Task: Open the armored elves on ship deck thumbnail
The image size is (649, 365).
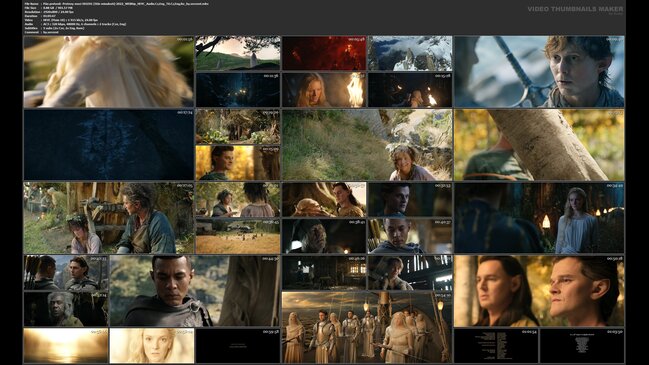Action: (x=367, y=327)
